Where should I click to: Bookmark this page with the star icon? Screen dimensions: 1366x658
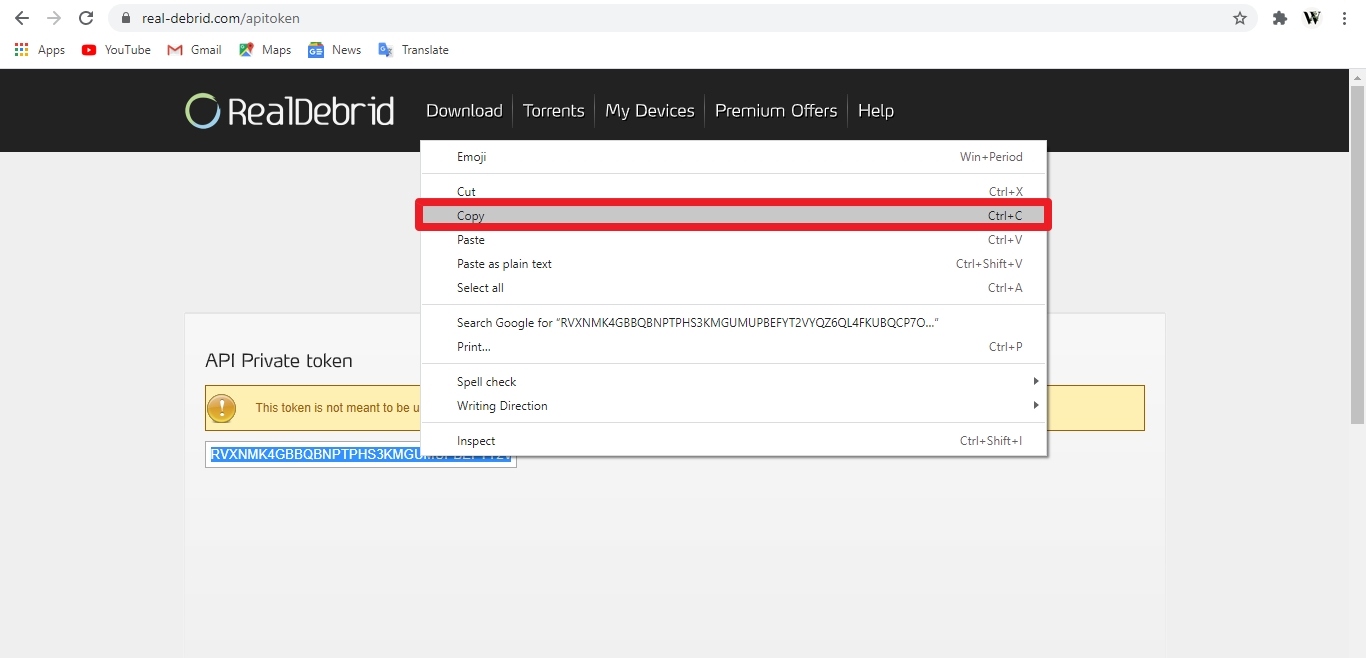click(1240, 18)
